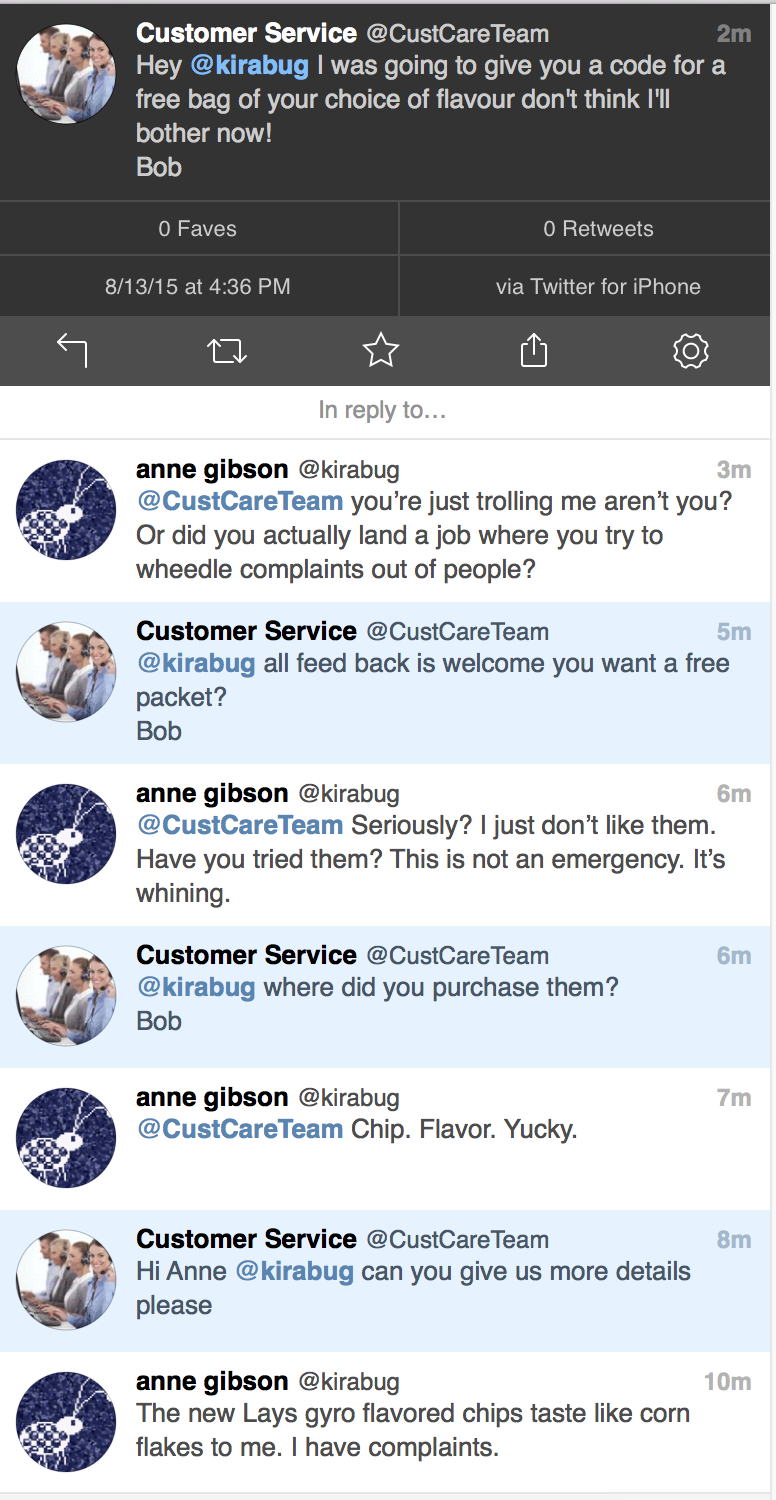The width and height of the screenshot is (776, 1500).
Task: Click the 0 Faves counter
Action: 198,229
